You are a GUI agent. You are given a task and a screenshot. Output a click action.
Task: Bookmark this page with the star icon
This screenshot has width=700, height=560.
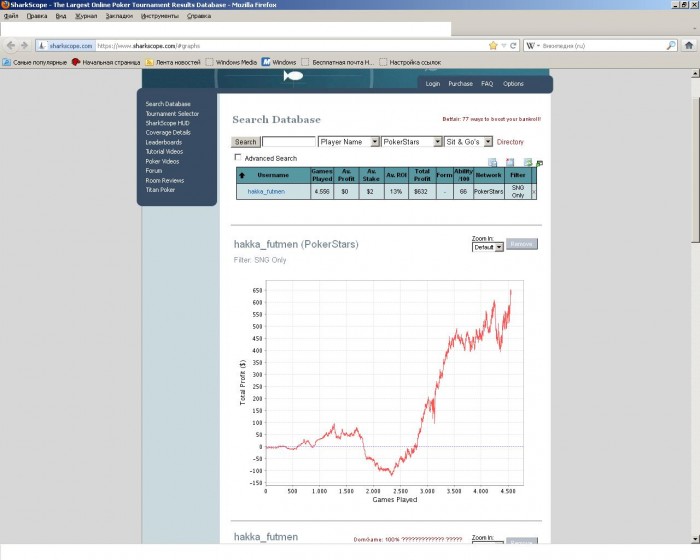(493, 46)
